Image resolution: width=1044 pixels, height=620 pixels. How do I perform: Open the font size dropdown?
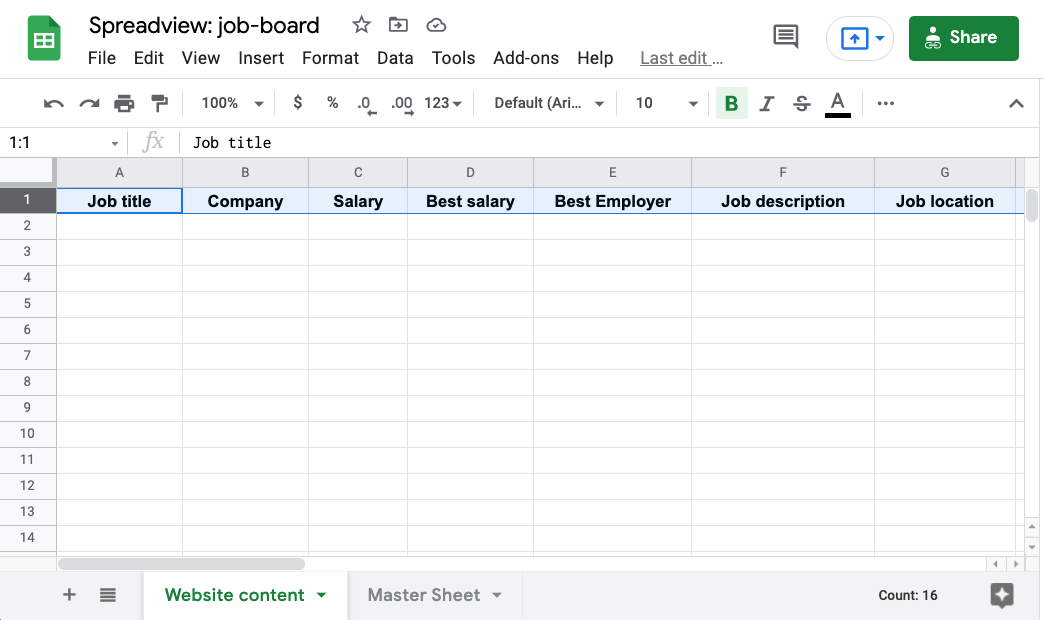coord(663,103)
